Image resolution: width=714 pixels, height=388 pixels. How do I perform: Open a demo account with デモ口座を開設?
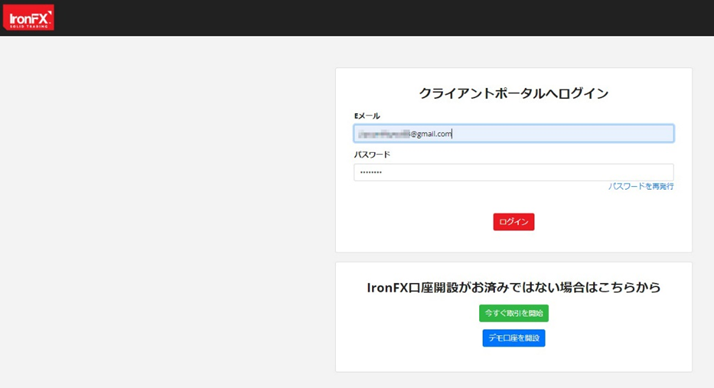pos(514,338)
